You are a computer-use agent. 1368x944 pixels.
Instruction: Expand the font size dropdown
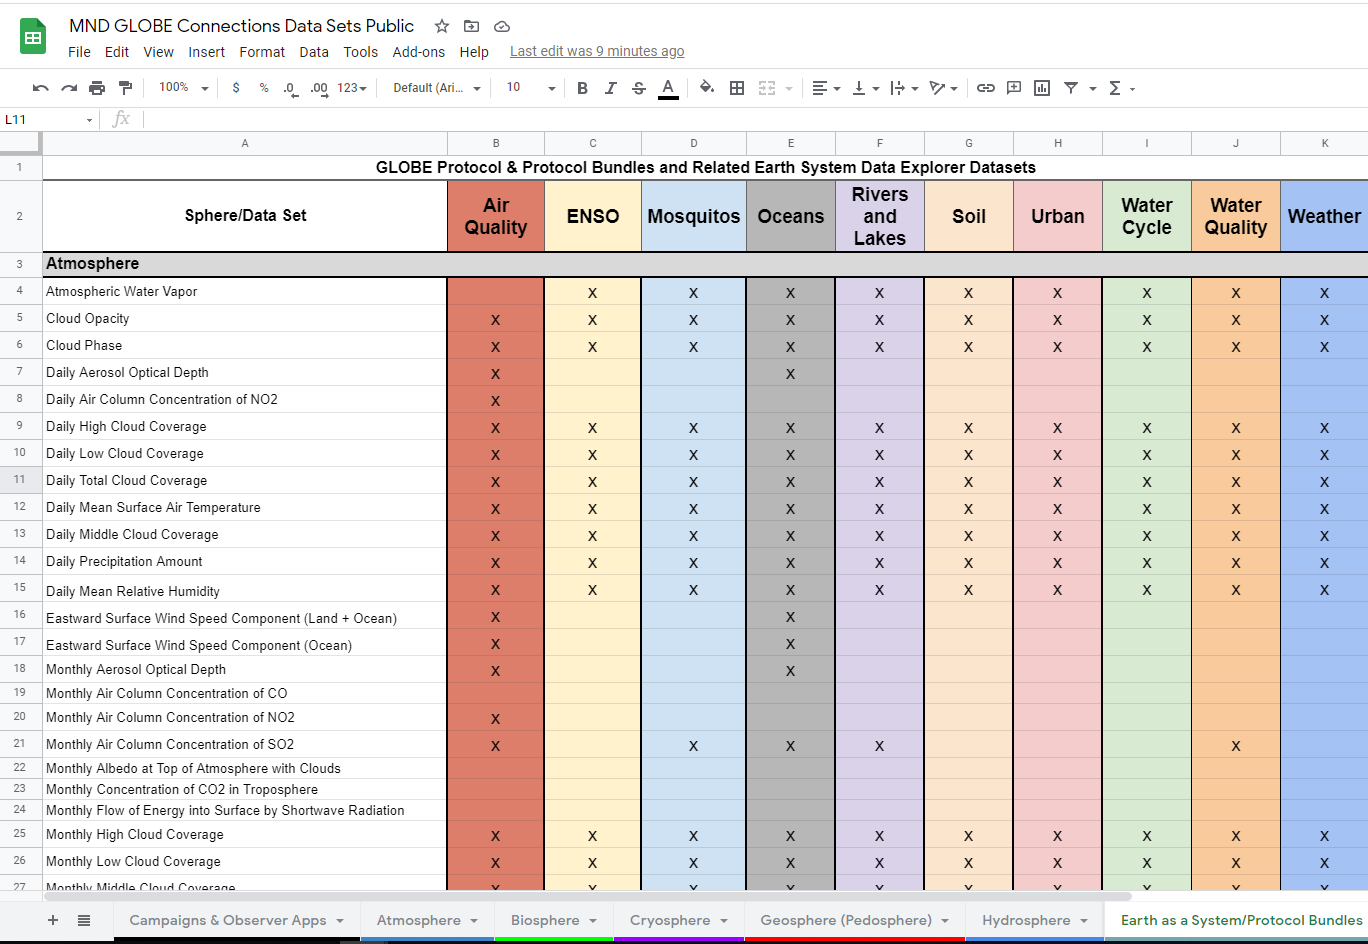click(530, 88)
